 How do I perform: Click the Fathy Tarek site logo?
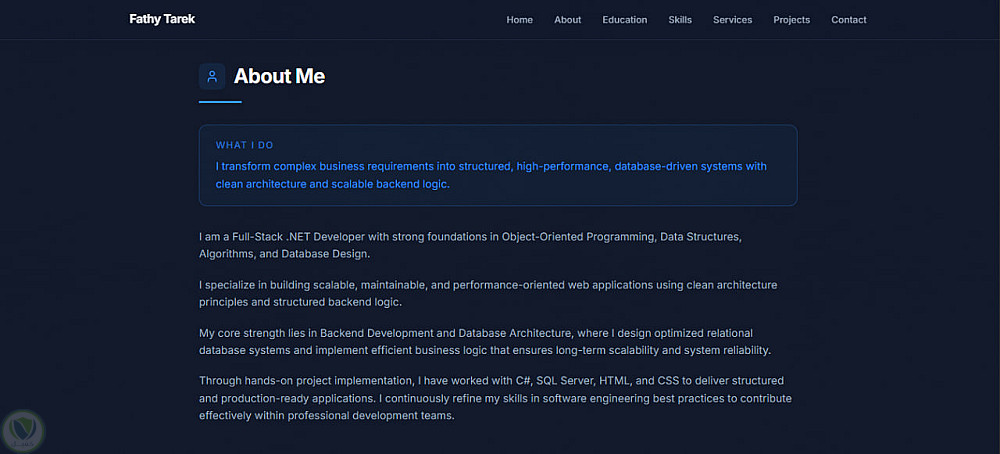click(162, 19)
